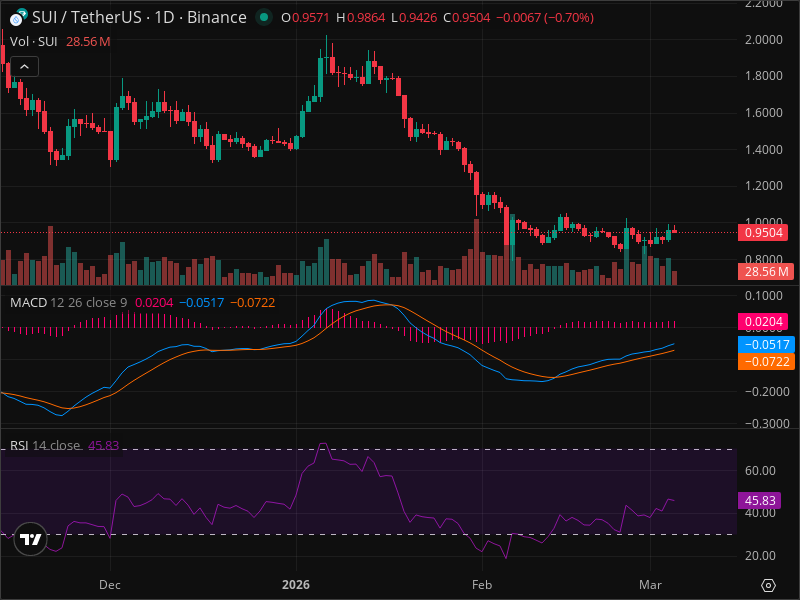800x600 pixels.
Task: Click the −0.0067 (−0.70%) change value
Action: coord(545,18)
